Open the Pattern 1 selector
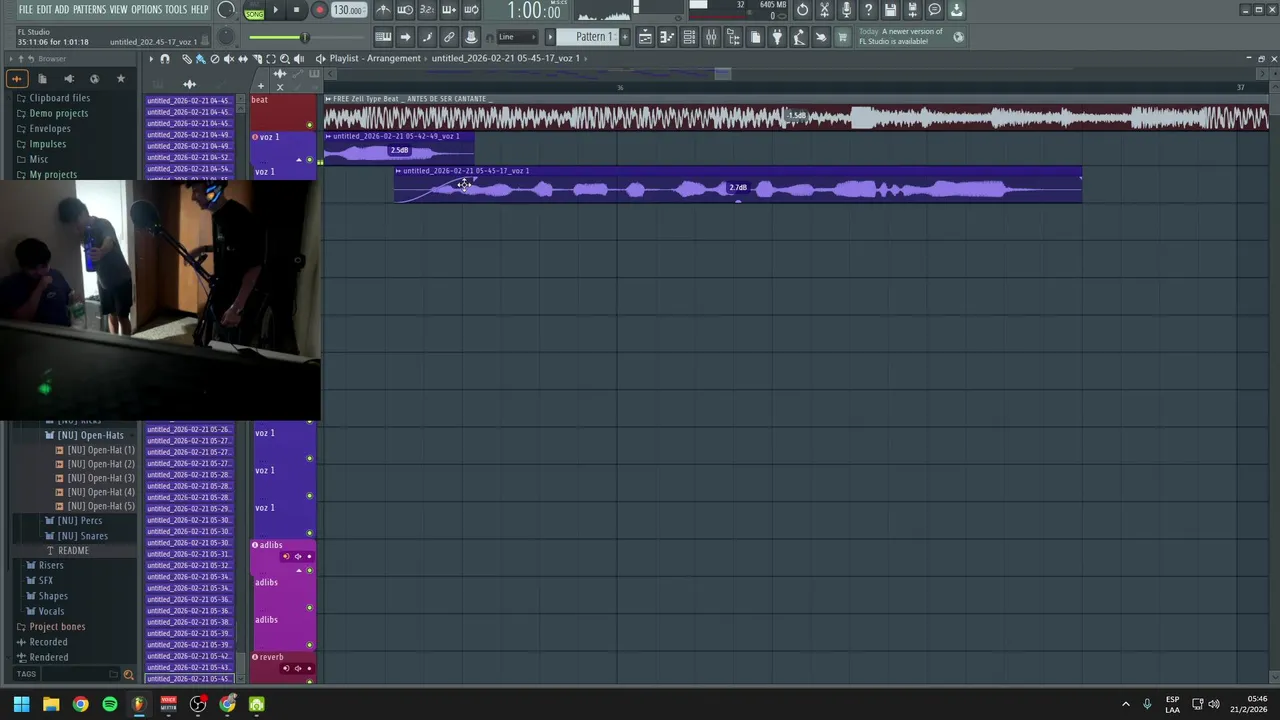Screen dimensions: 1280x720 (x=596, y=37)
